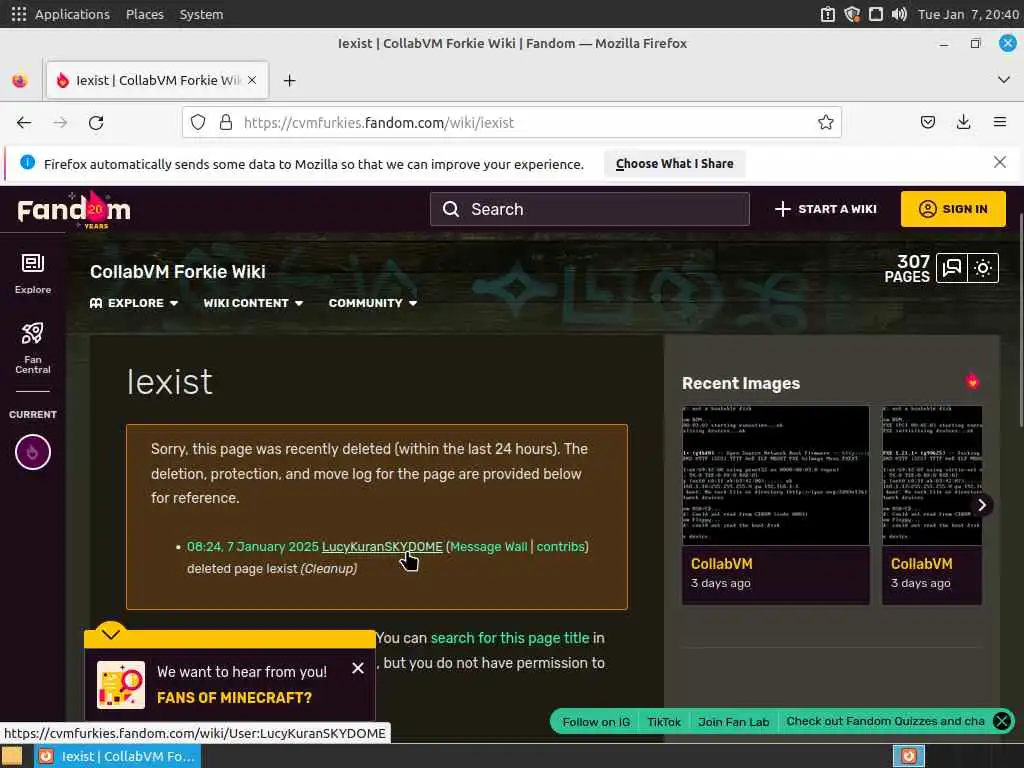Click in the Fandom Search field
The image size is (1024, 768).
pyautogui.click(x=590, y=209)
